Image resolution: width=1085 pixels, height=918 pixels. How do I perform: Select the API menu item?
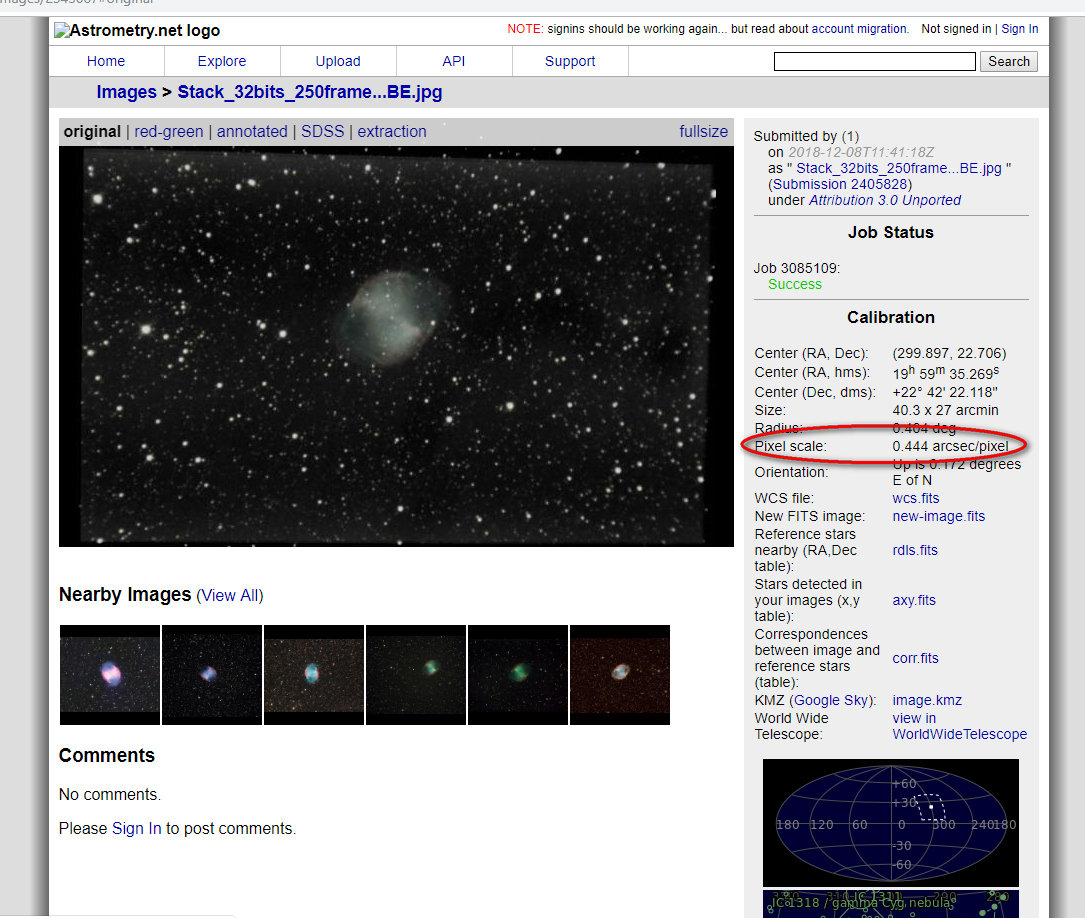click(x=453, y=61)
